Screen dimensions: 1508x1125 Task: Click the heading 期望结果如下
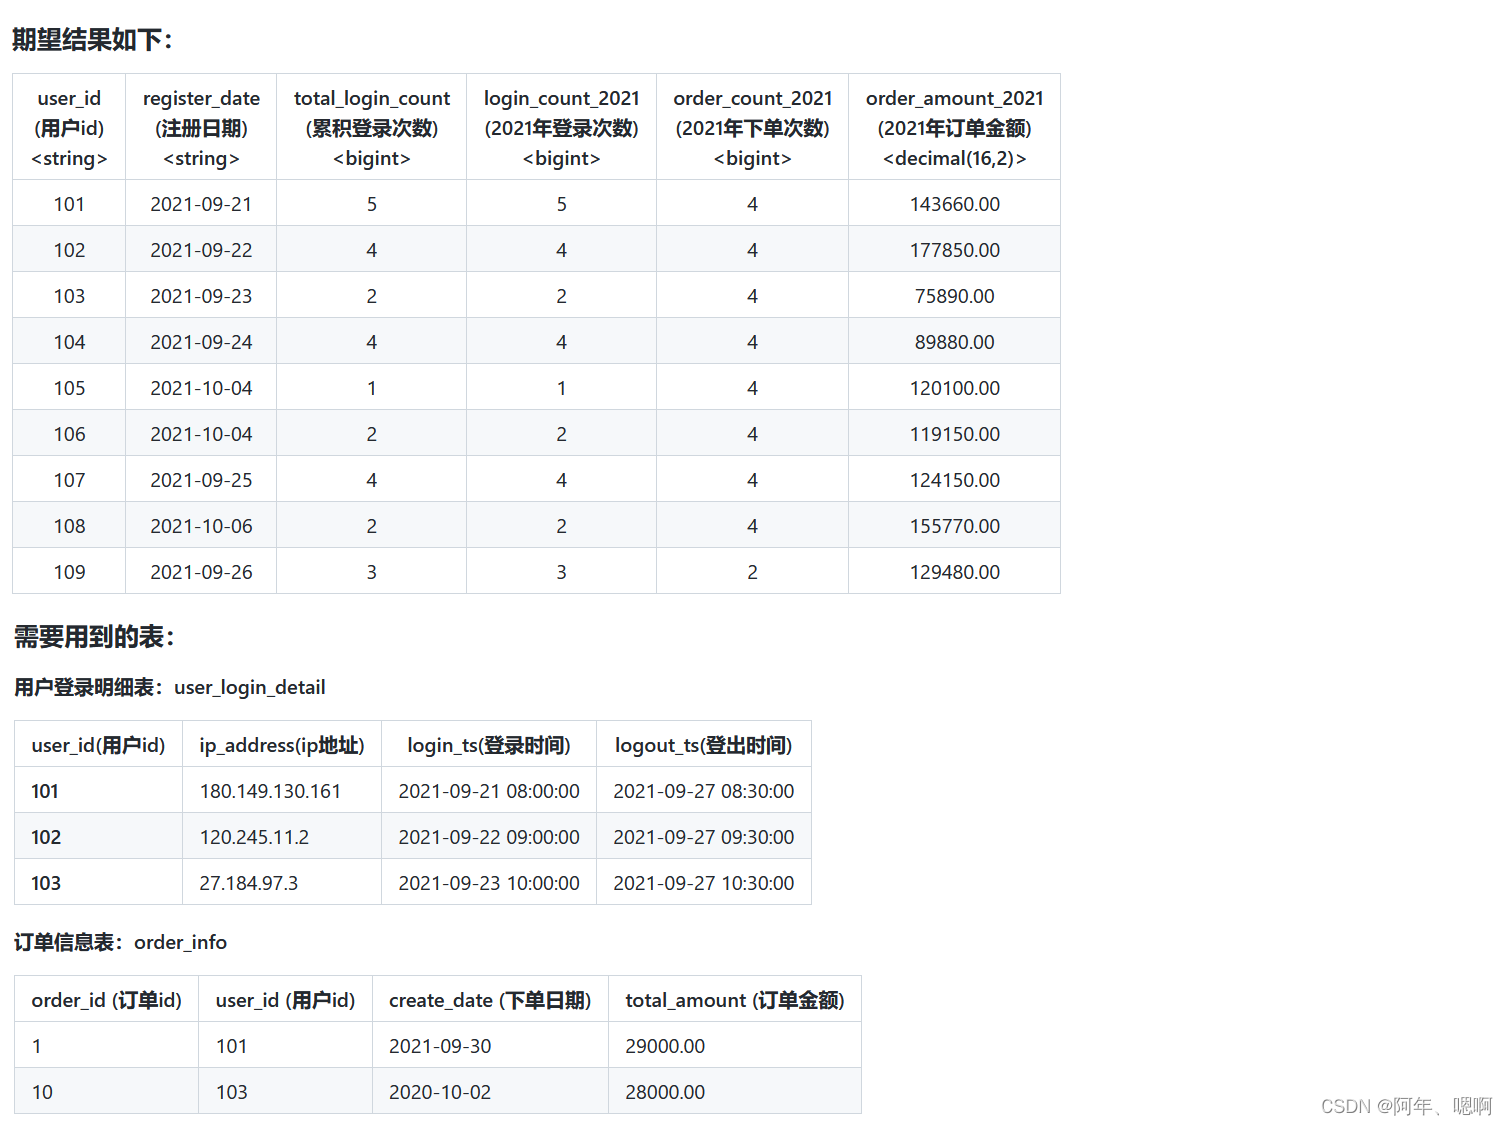92,40
